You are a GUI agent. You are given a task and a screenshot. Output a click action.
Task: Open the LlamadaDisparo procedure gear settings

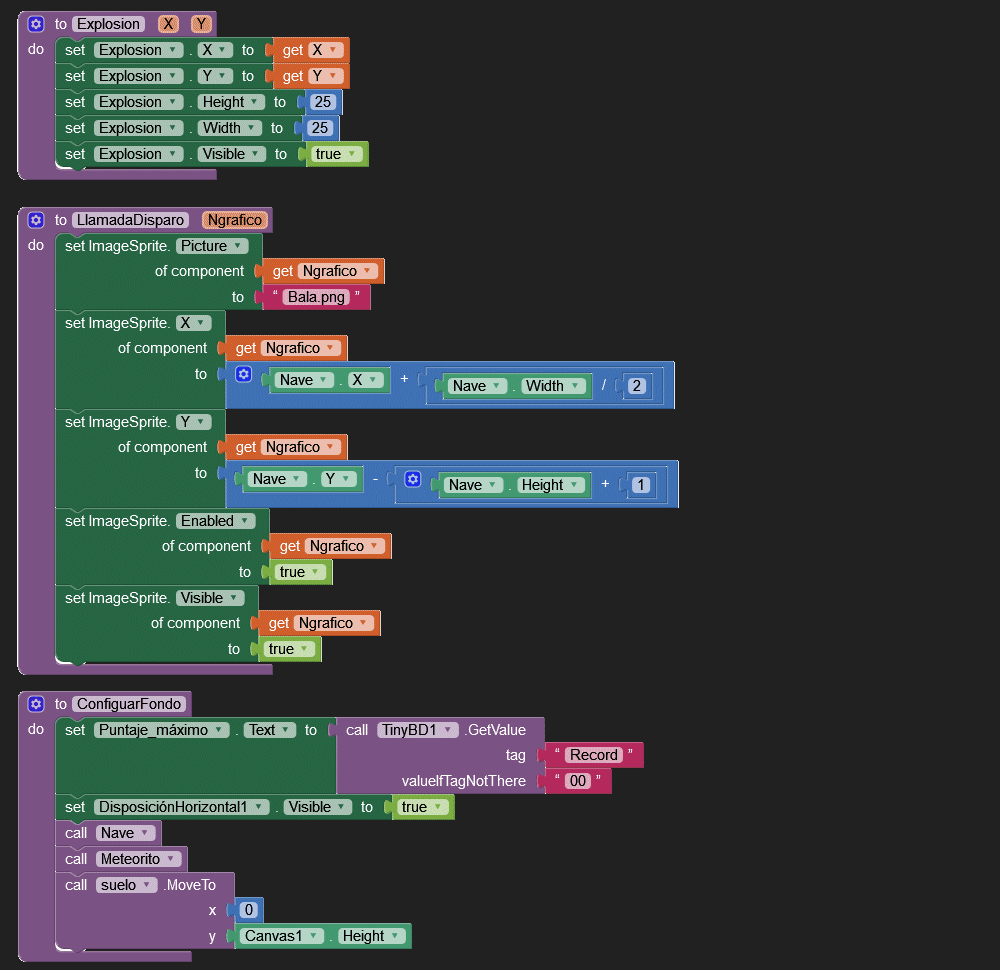pyautogui.click(x=36, y=220)
